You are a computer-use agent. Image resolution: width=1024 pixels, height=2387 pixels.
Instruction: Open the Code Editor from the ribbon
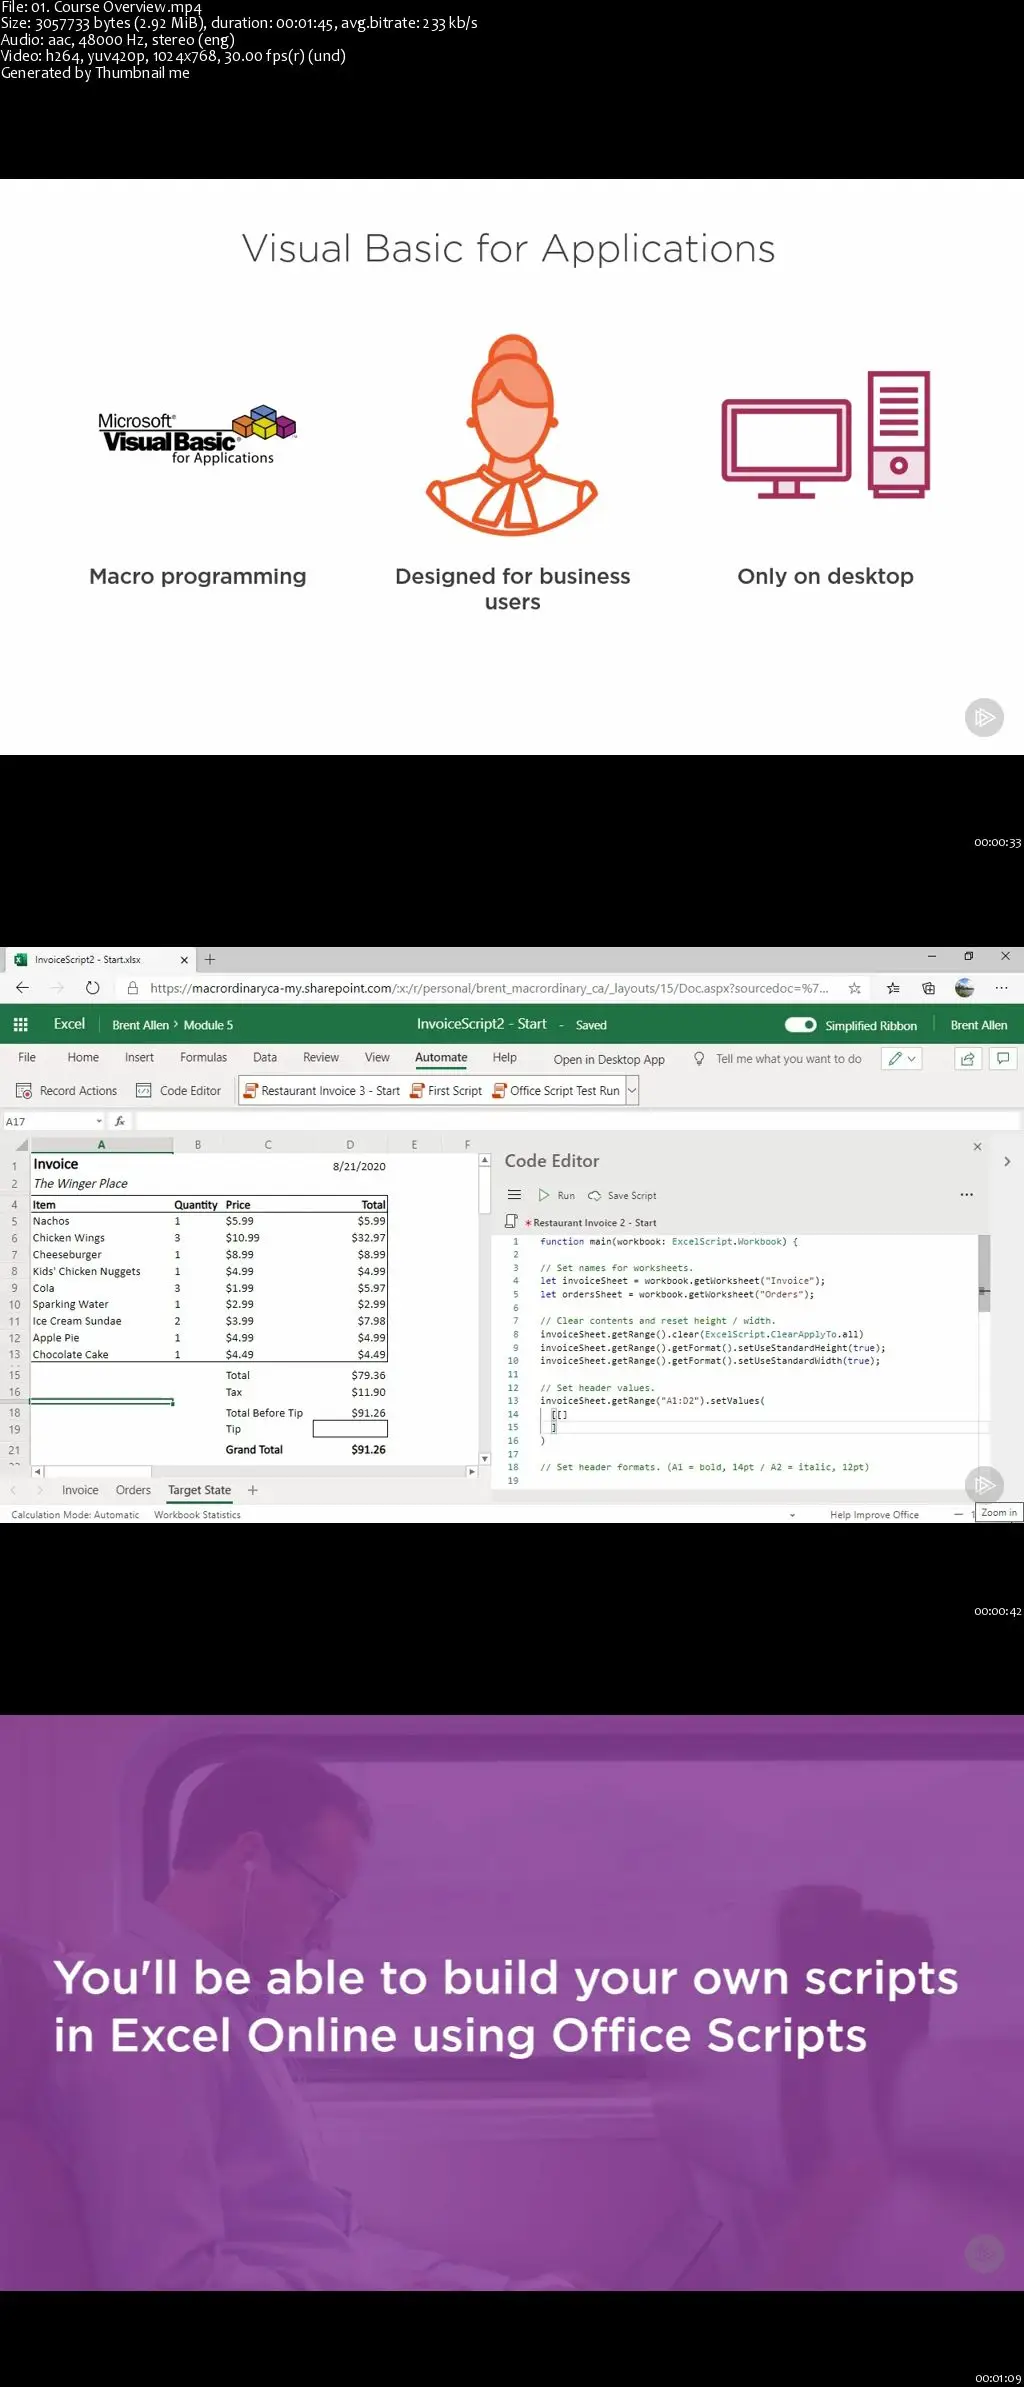click(179, 1091)
